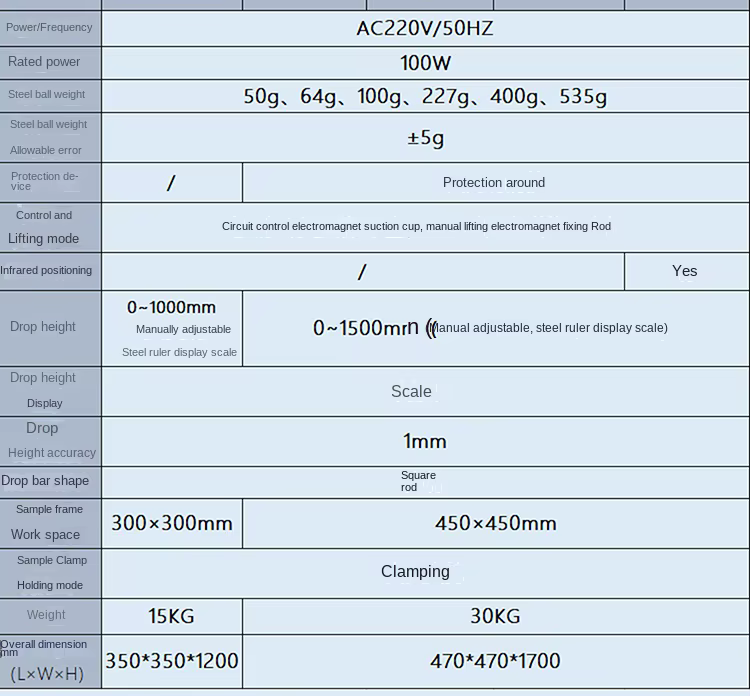
Task: Click the 'Clamping' holding mode value
Action: [x=415, y=572]
